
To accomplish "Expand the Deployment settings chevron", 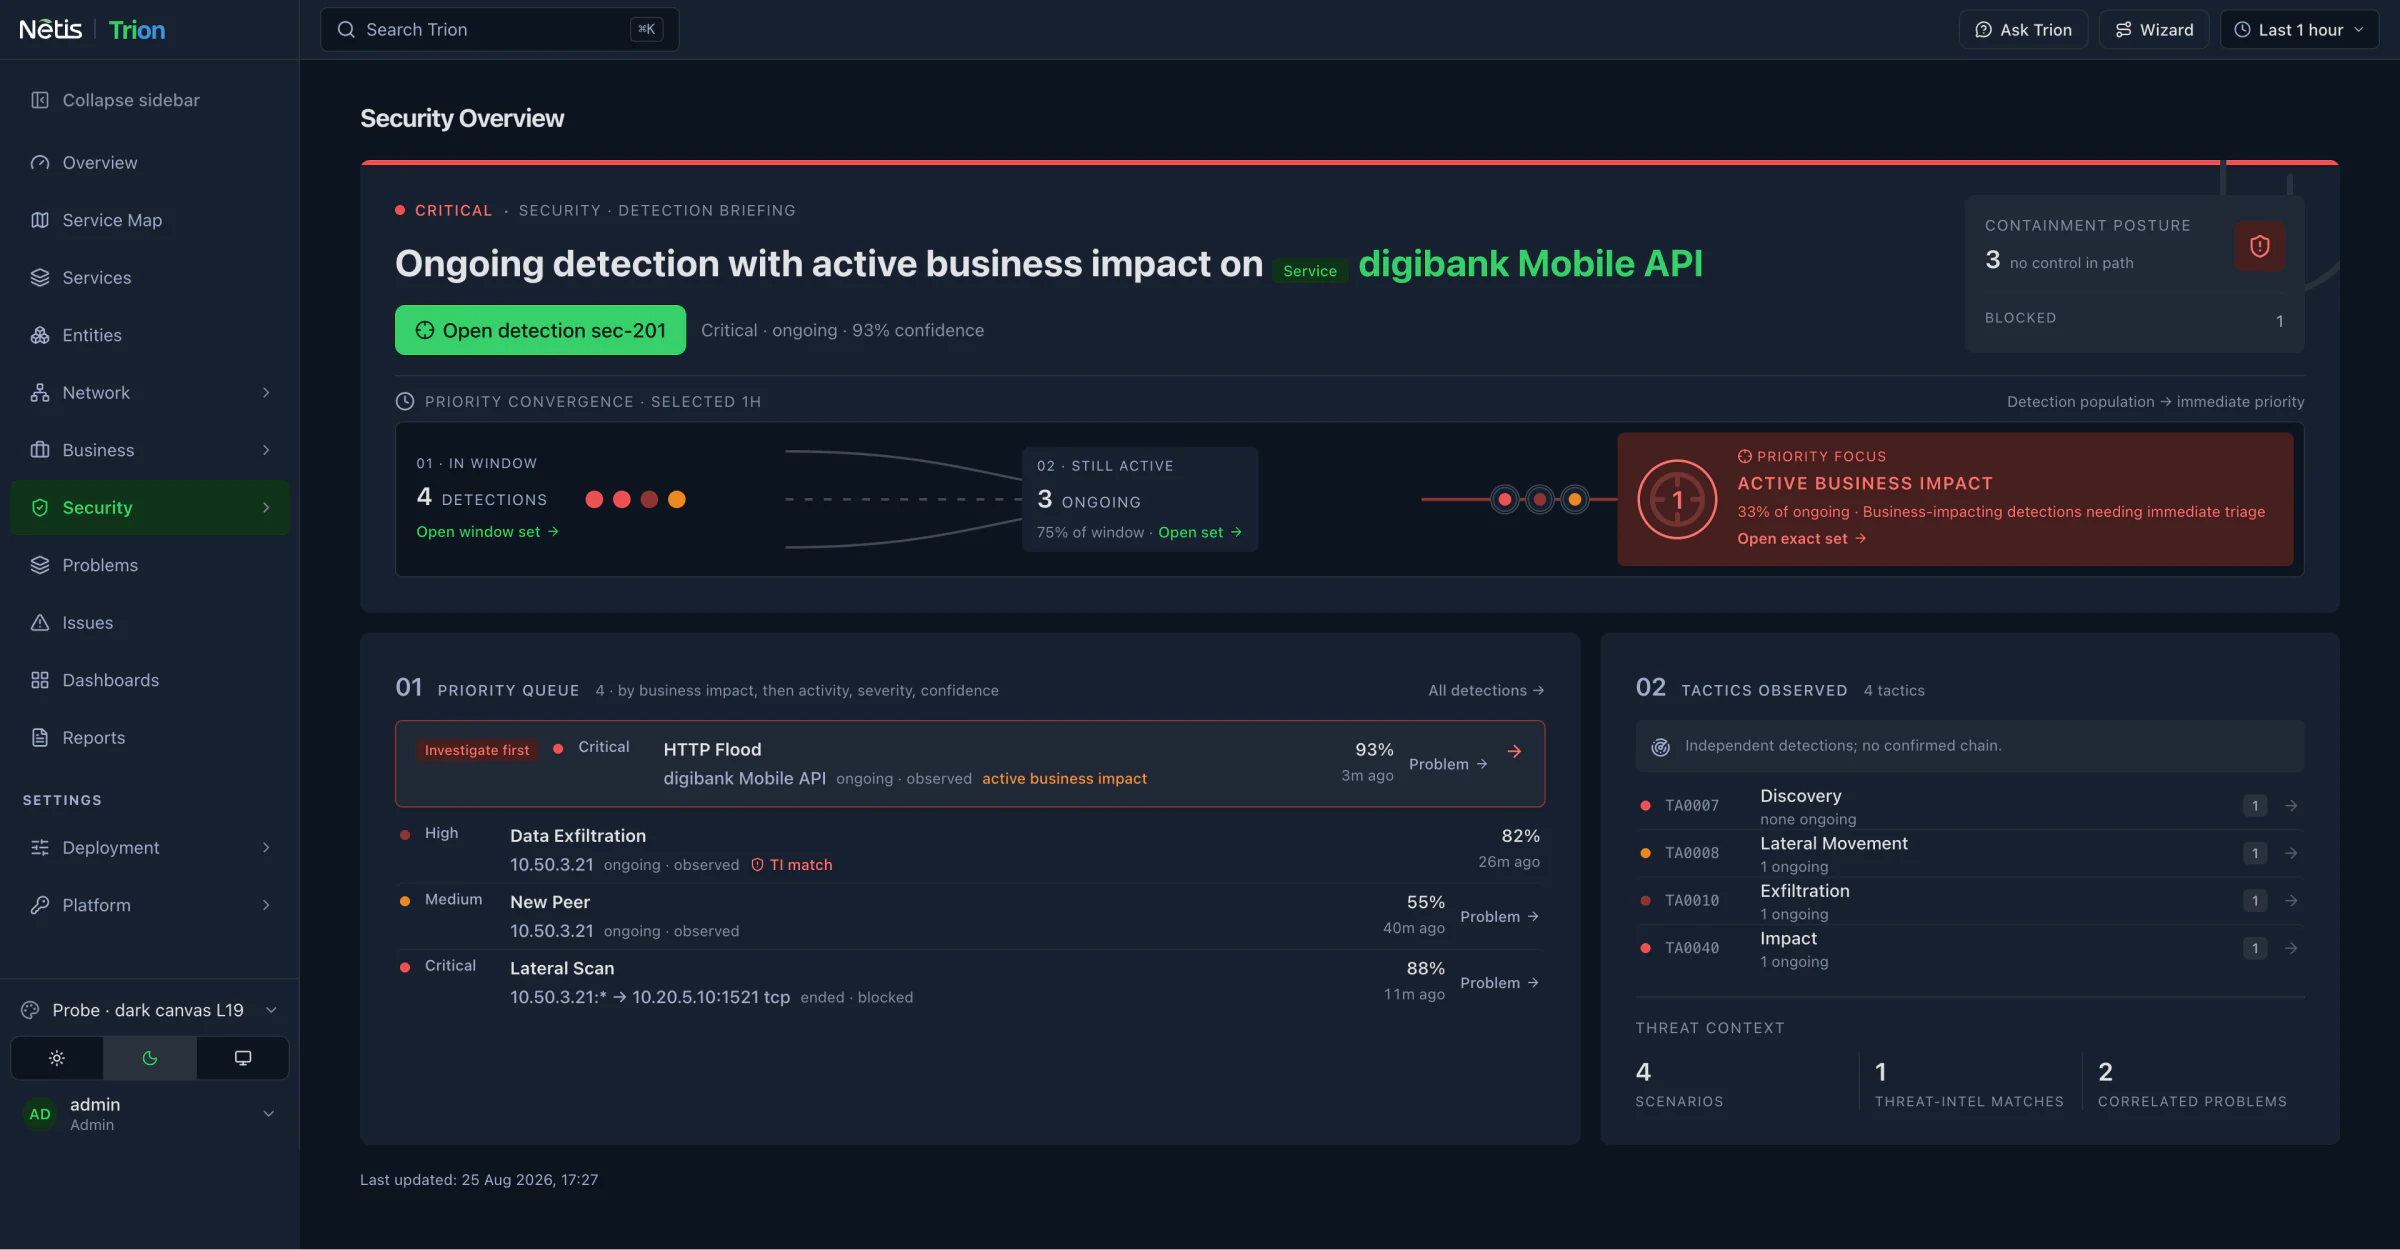I will coord(266,848).
